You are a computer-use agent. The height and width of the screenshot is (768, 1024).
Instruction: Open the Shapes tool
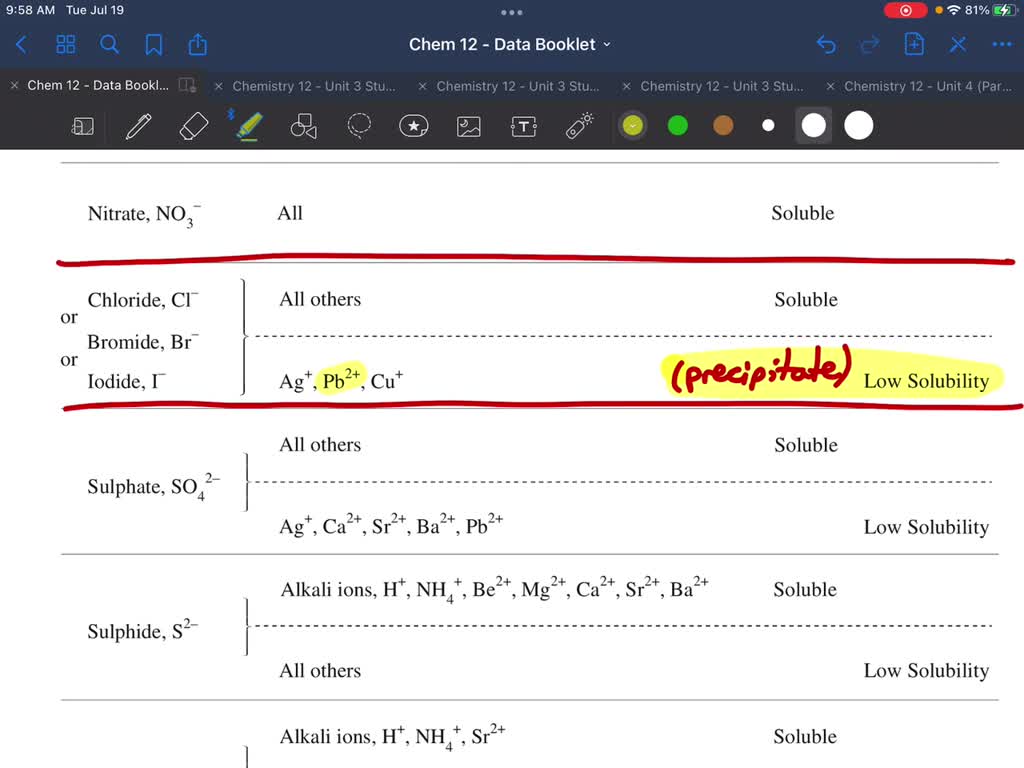pyautogui.click(x=304, y=125)
